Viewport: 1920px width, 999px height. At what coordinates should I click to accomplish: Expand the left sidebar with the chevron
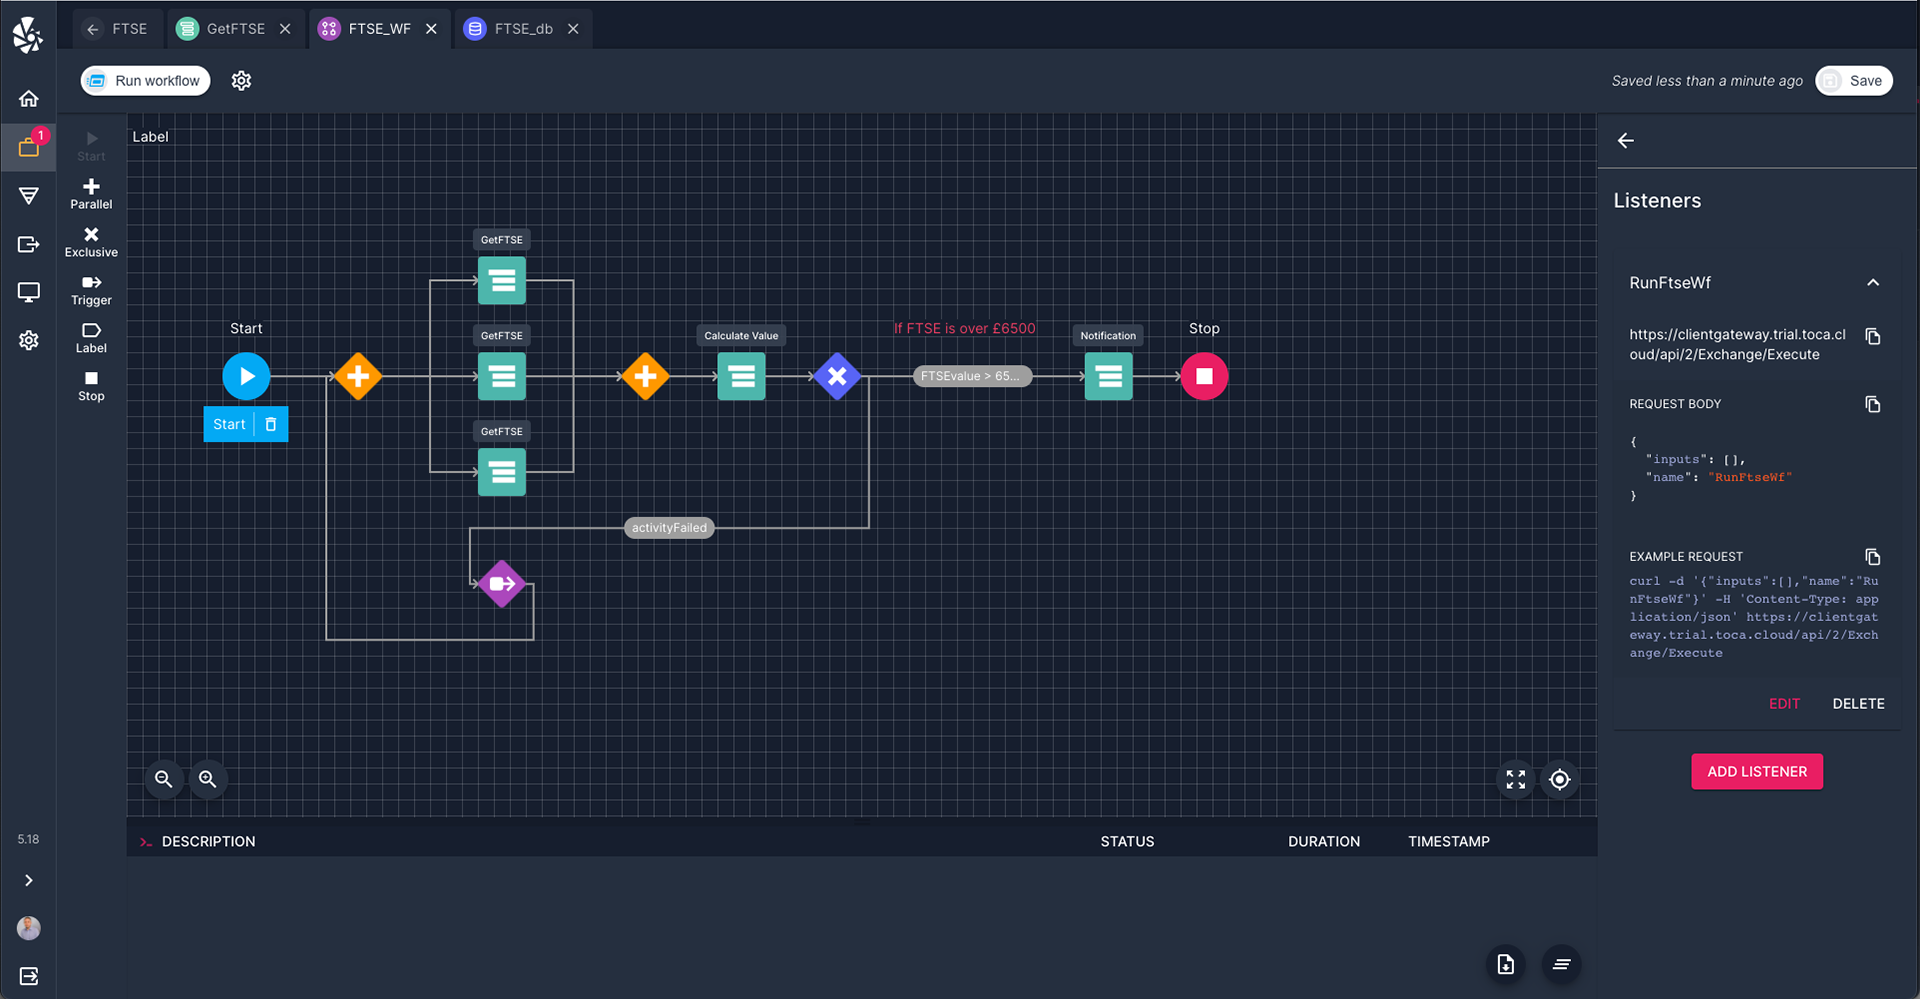click(x=28, y=880)
